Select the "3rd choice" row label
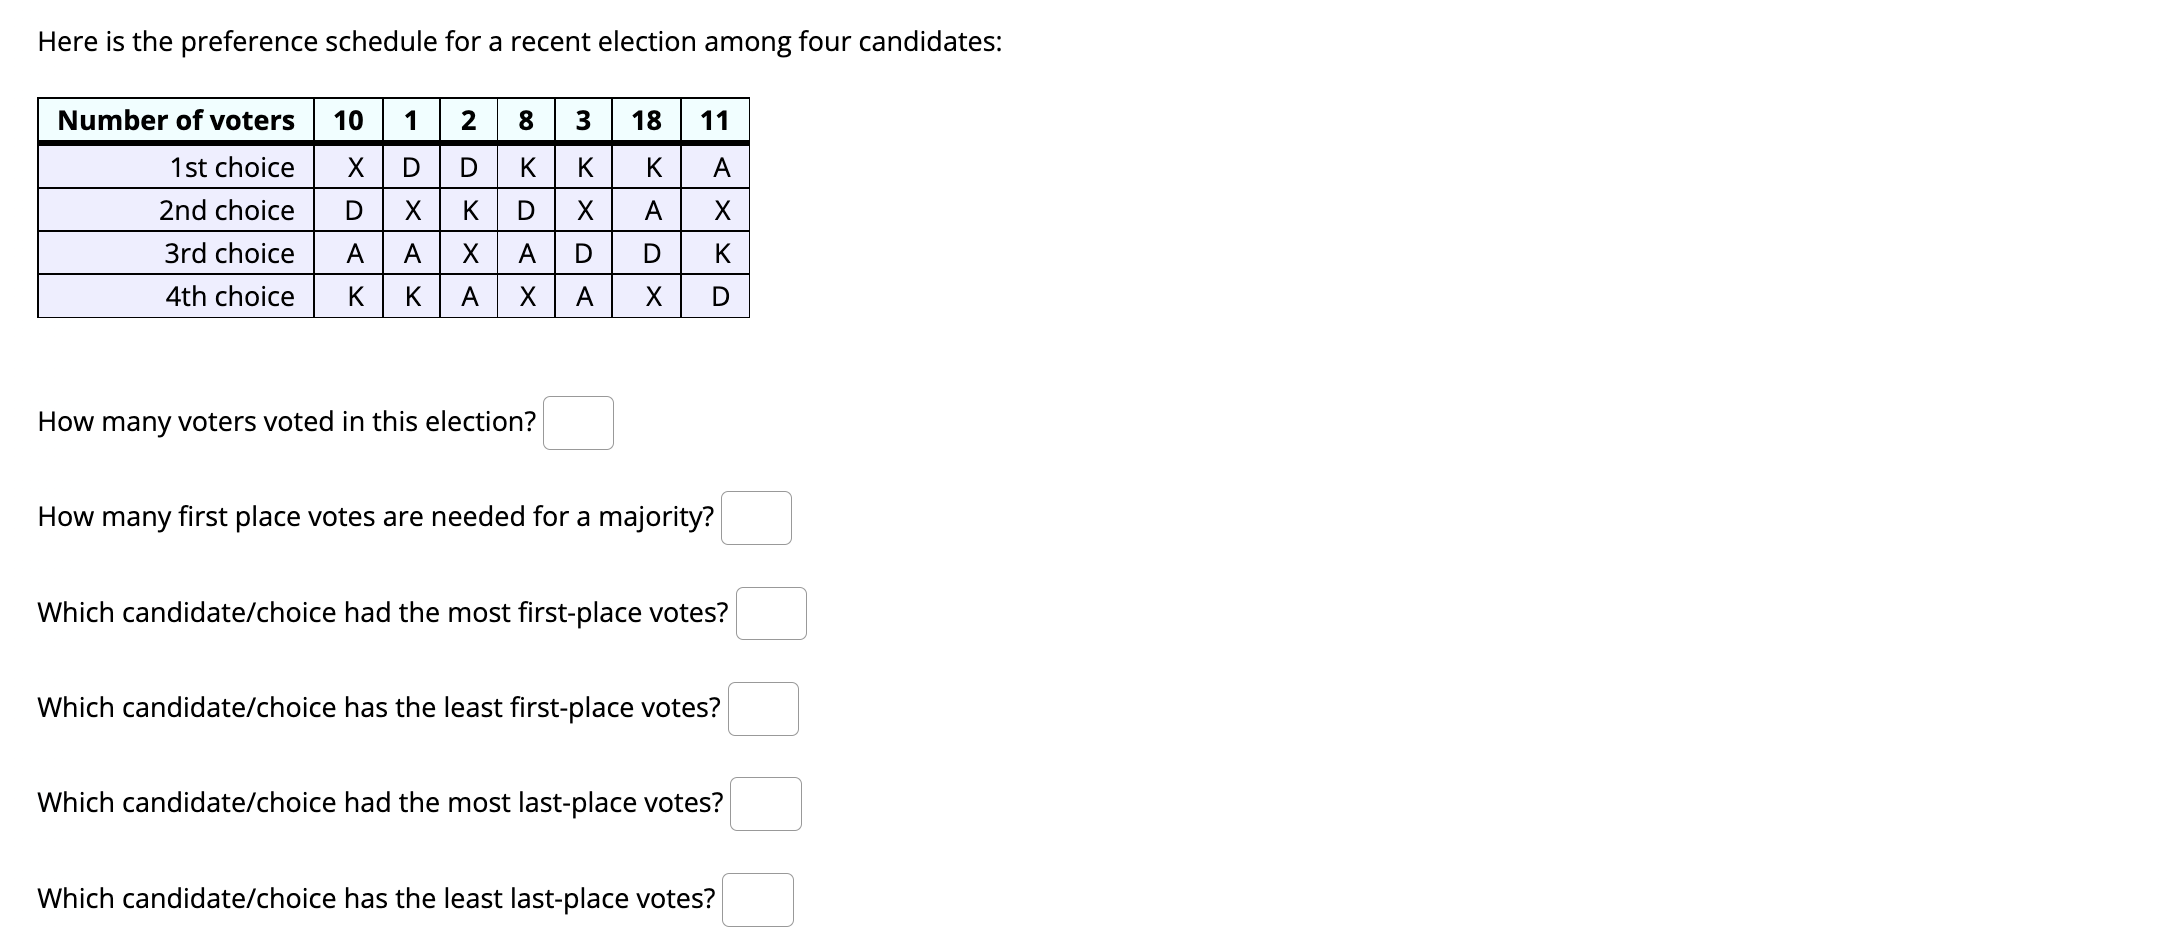 [x=229, y=253]
